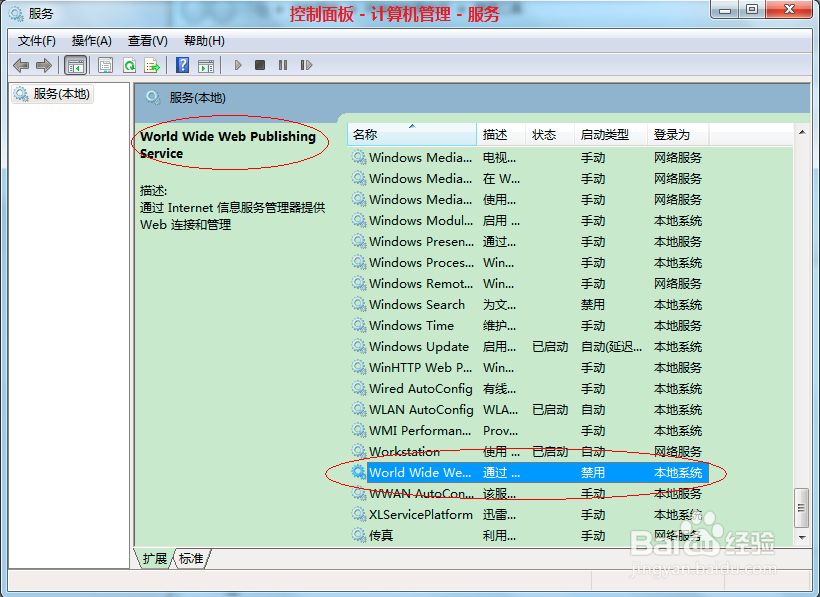Viewport: 820px width, 597px height.
Task: Click the Export List toolbar icon
Action: click(152, 65)
